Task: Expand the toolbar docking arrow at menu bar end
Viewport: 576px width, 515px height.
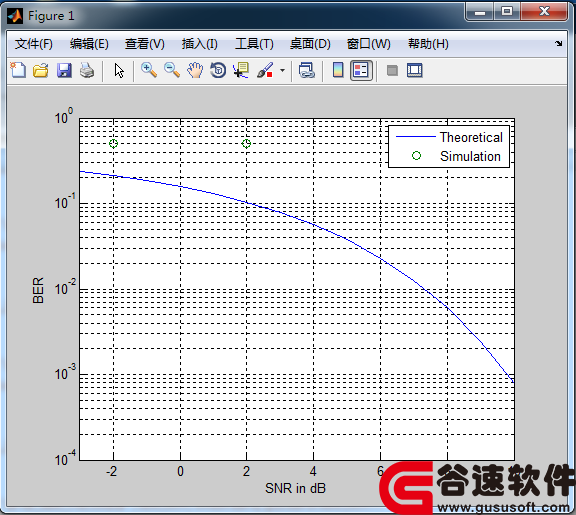Action: tap(559, 43)
